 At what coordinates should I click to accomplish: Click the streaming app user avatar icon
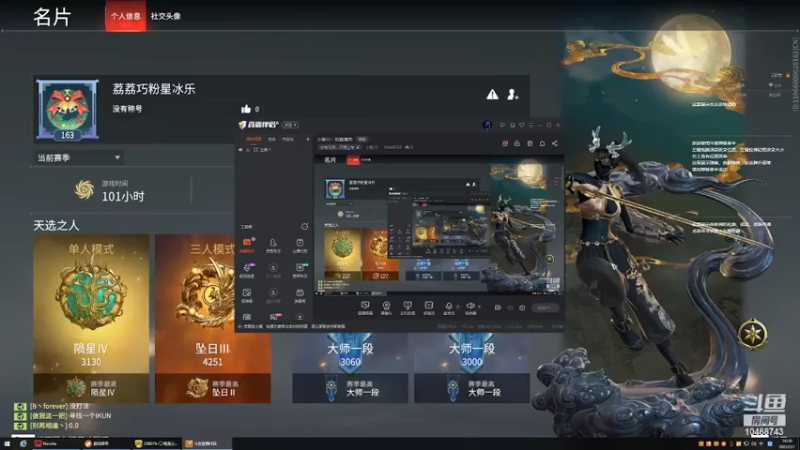(x=487, y=125)
